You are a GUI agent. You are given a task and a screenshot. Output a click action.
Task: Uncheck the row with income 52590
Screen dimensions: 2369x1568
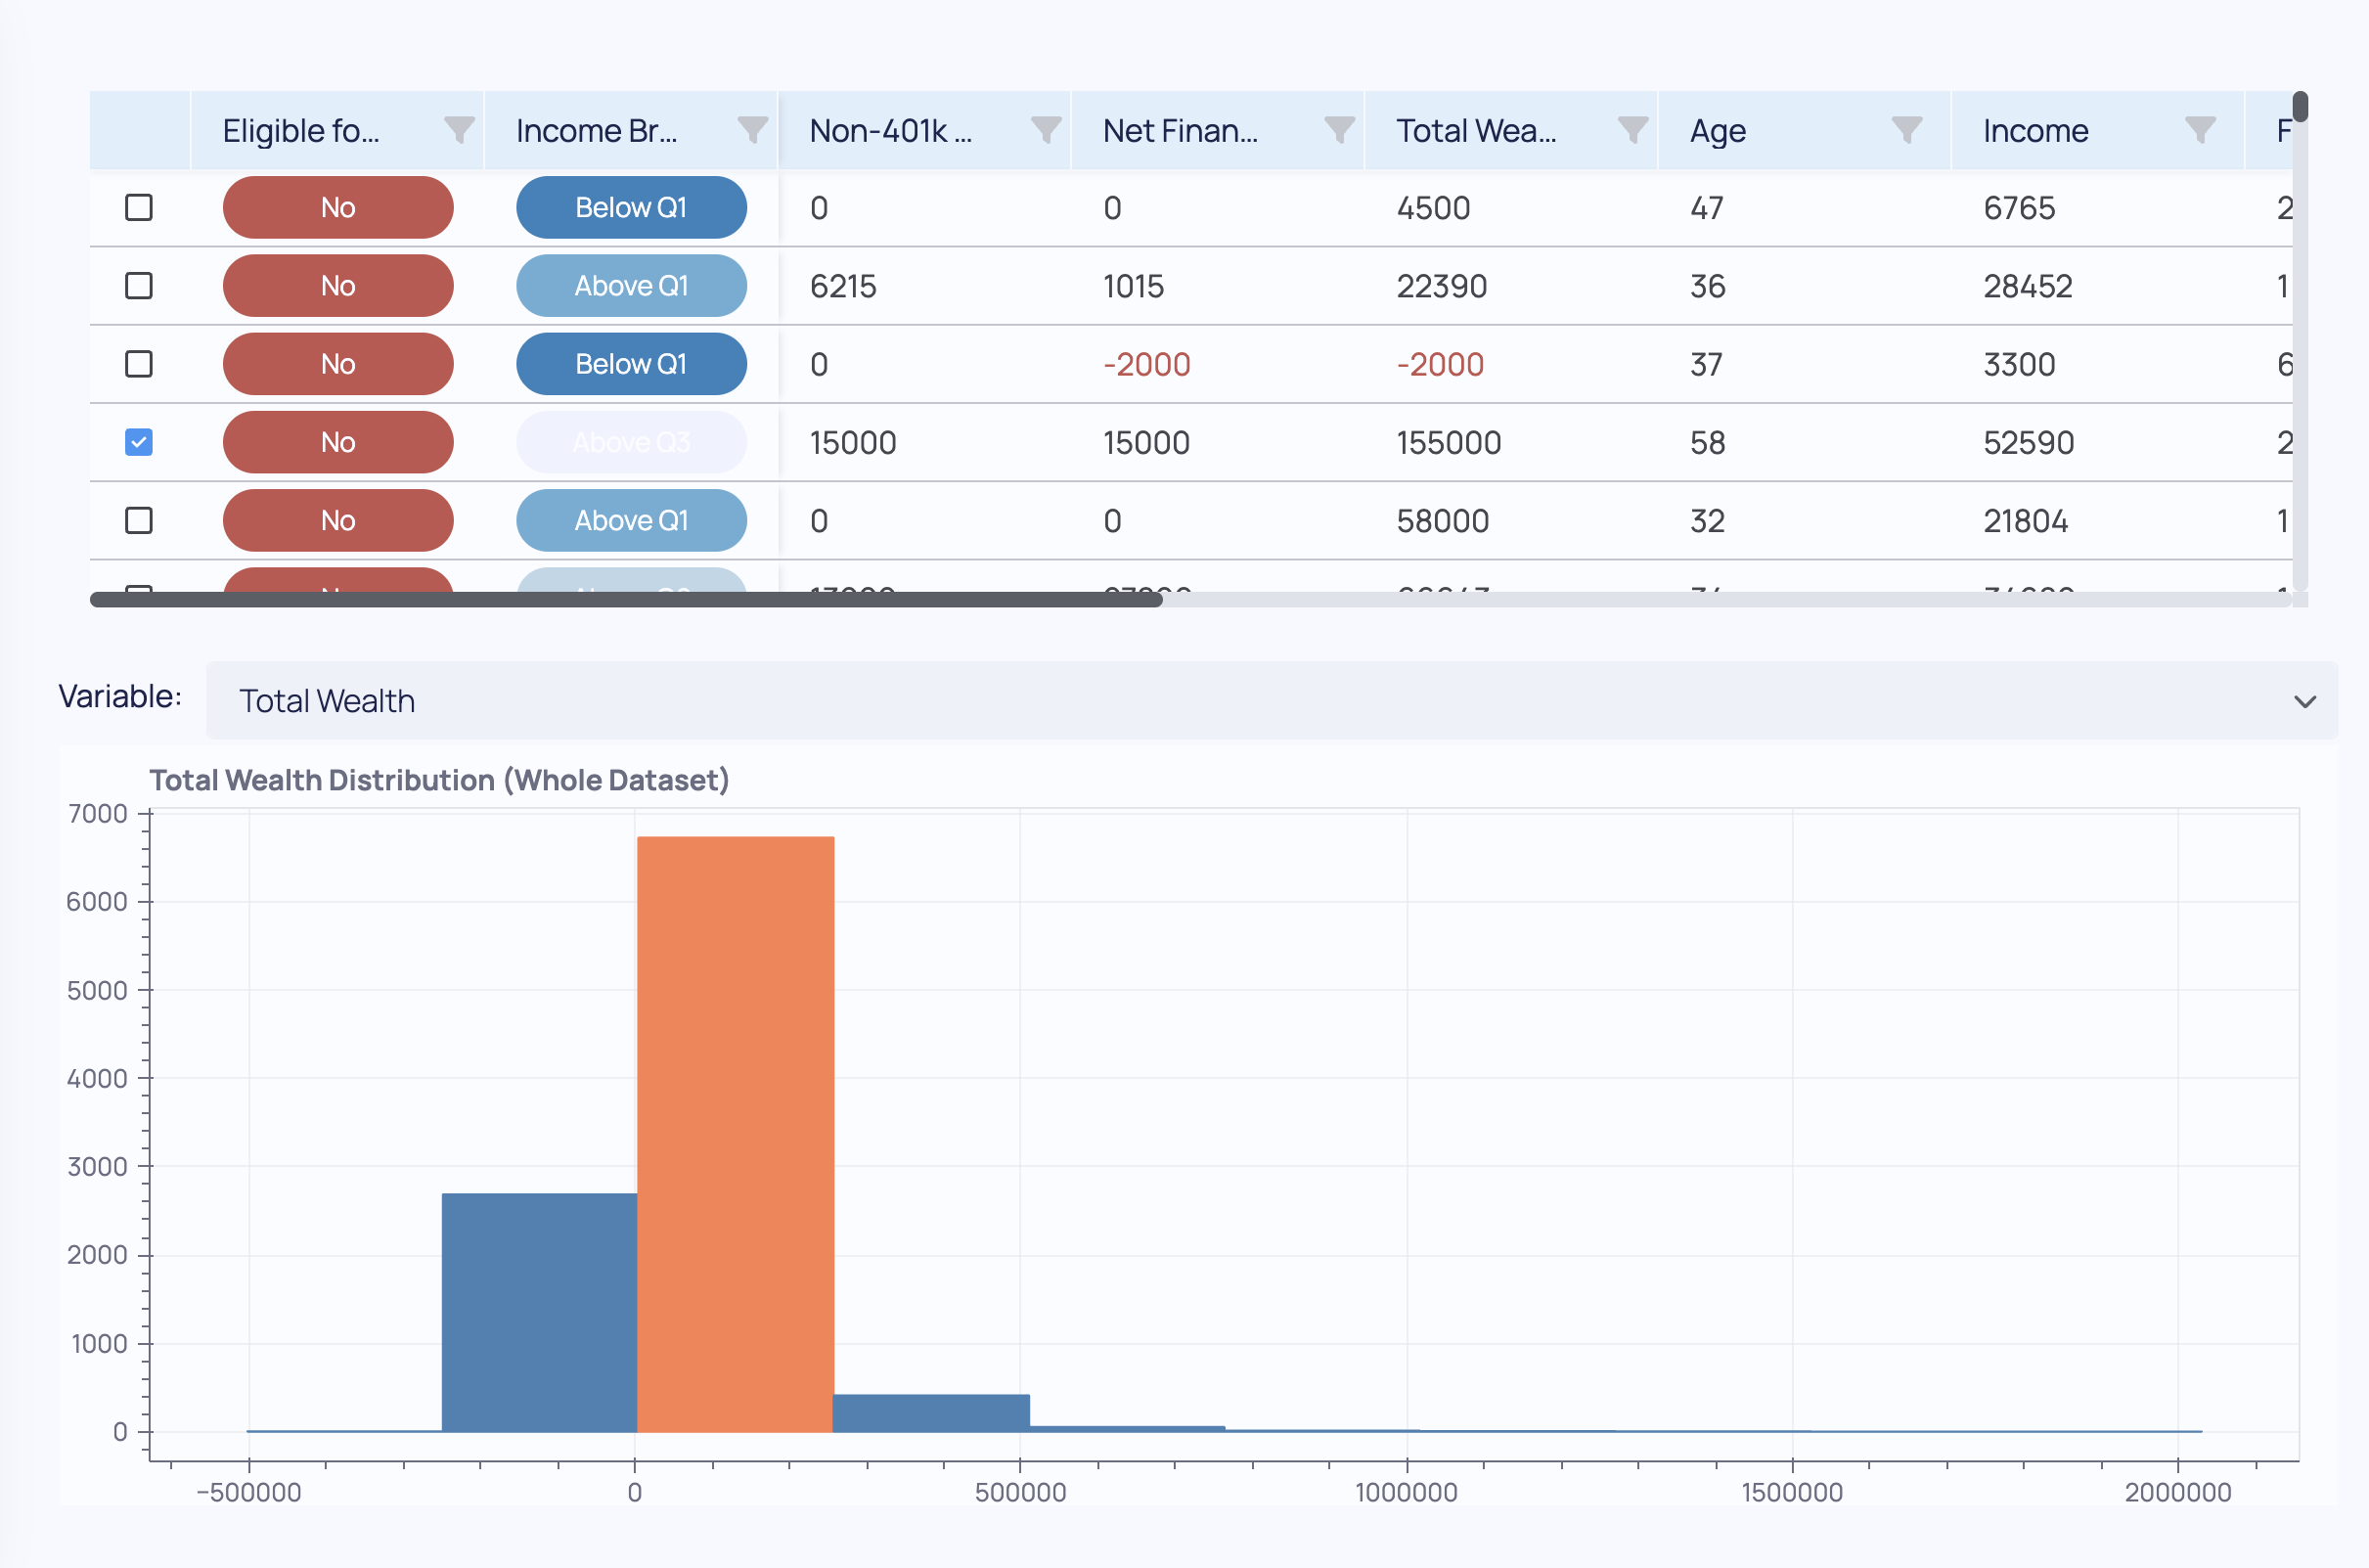pyautogui.click(x=139, y=442)
